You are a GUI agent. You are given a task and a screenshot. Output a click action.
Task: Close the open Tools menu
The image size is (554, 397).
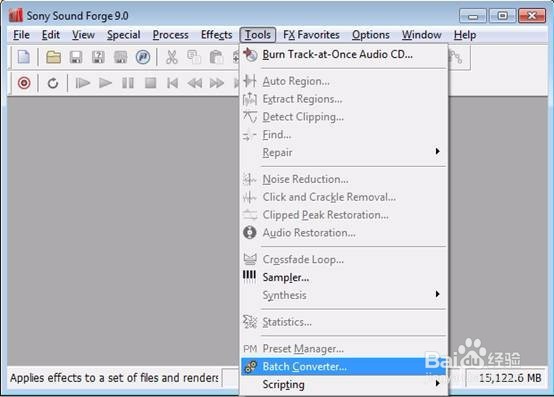[x=258, y=35]
